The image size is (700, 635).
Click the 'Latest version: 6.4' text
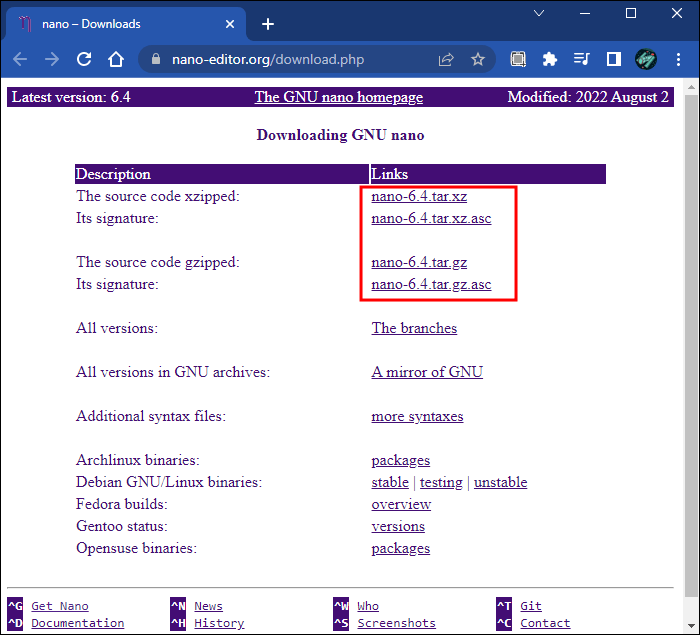coord(71,97)
